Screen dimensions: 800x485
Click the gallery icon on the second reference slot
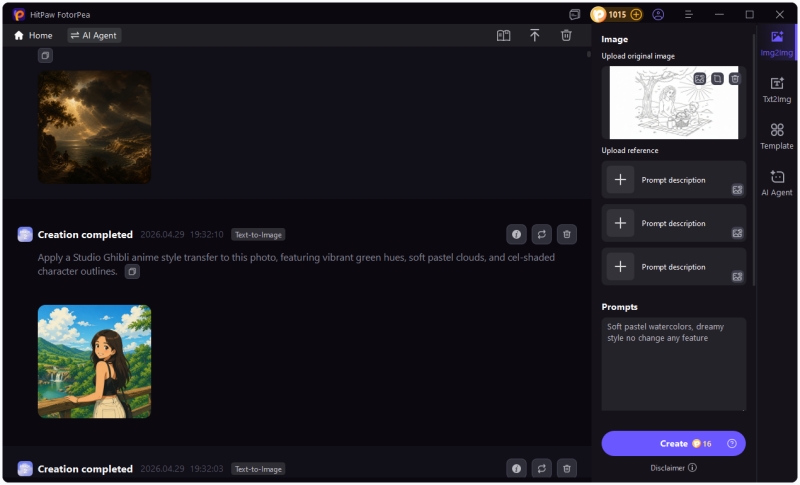737,233
